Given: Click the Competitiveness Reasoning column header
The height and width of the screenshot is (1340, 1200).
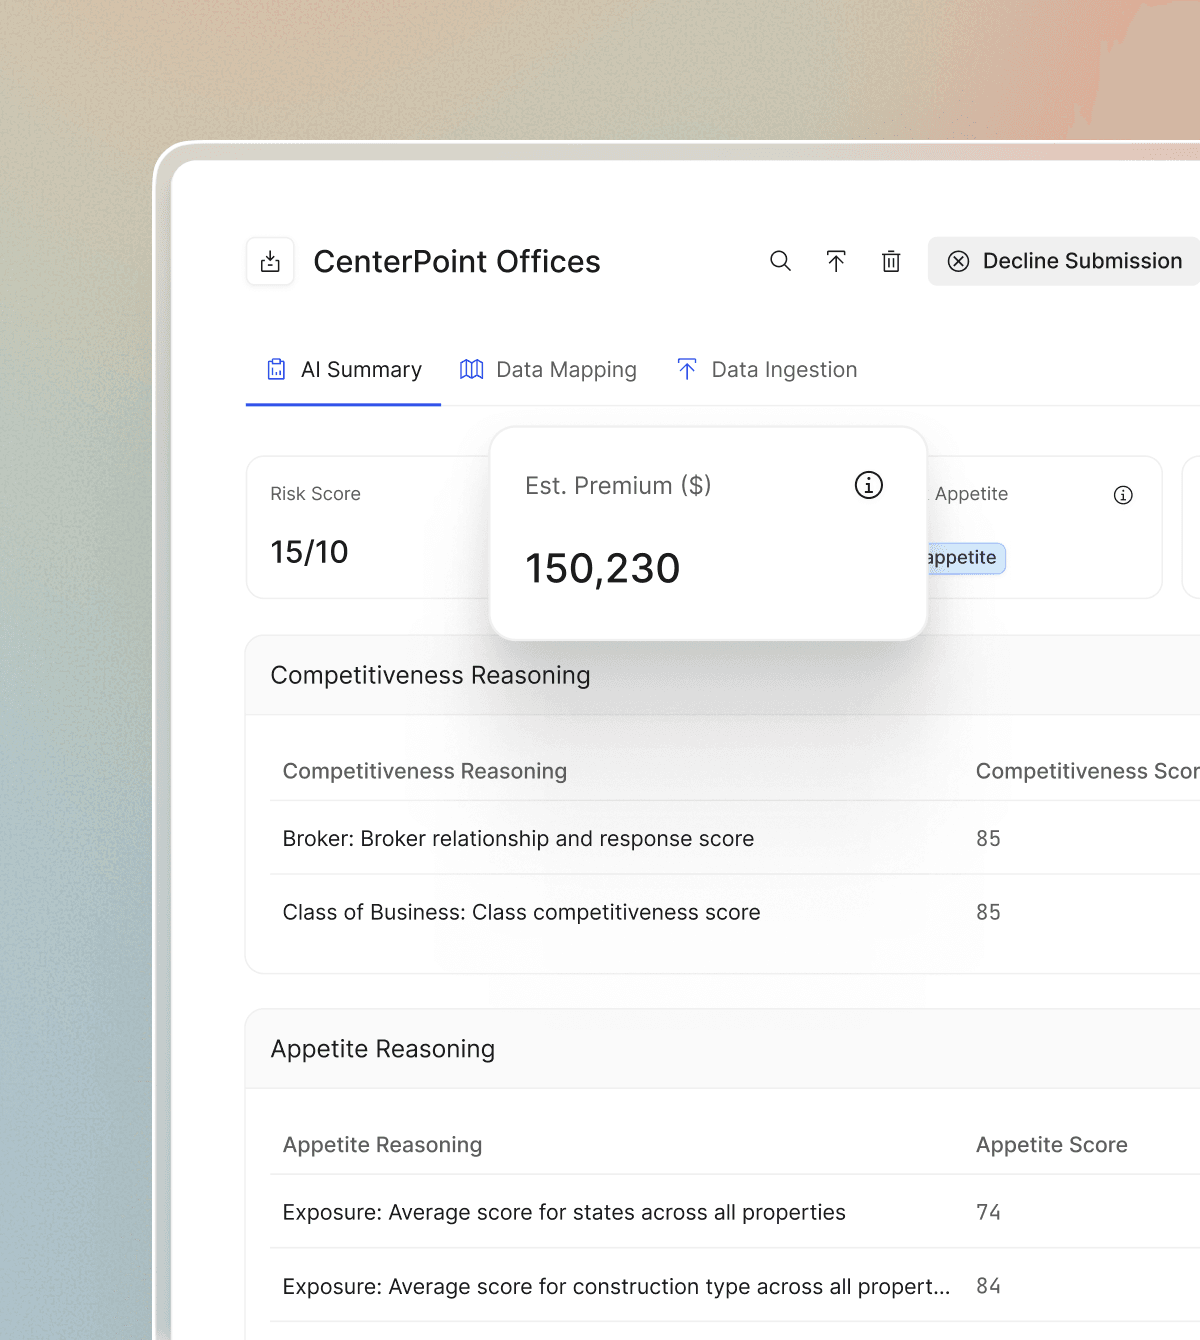Looking at the screenshot, I should [425, 771].
